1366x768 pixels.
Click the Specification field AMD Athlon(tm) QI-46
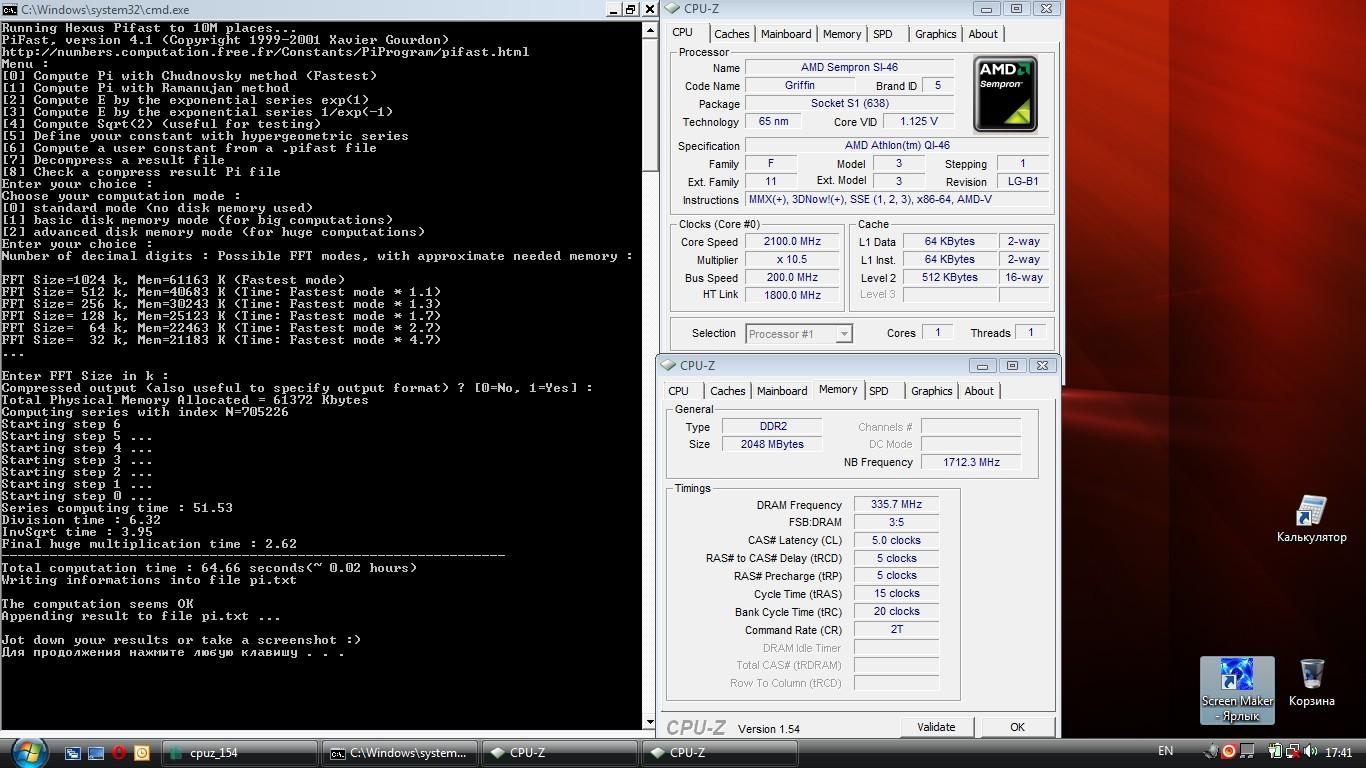tap(897, 146)
